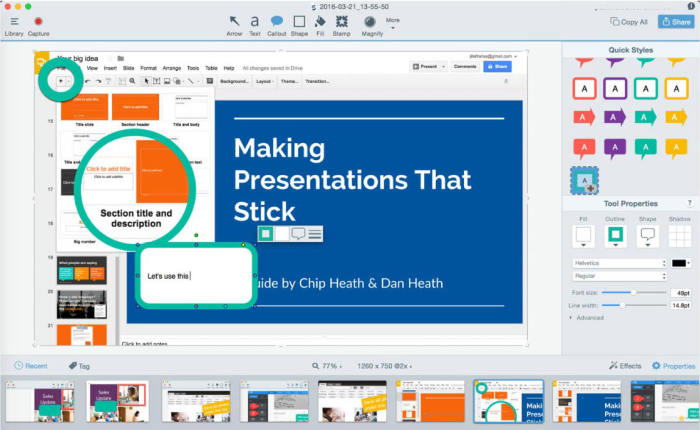Open the Tag filter

coord(79,366)
